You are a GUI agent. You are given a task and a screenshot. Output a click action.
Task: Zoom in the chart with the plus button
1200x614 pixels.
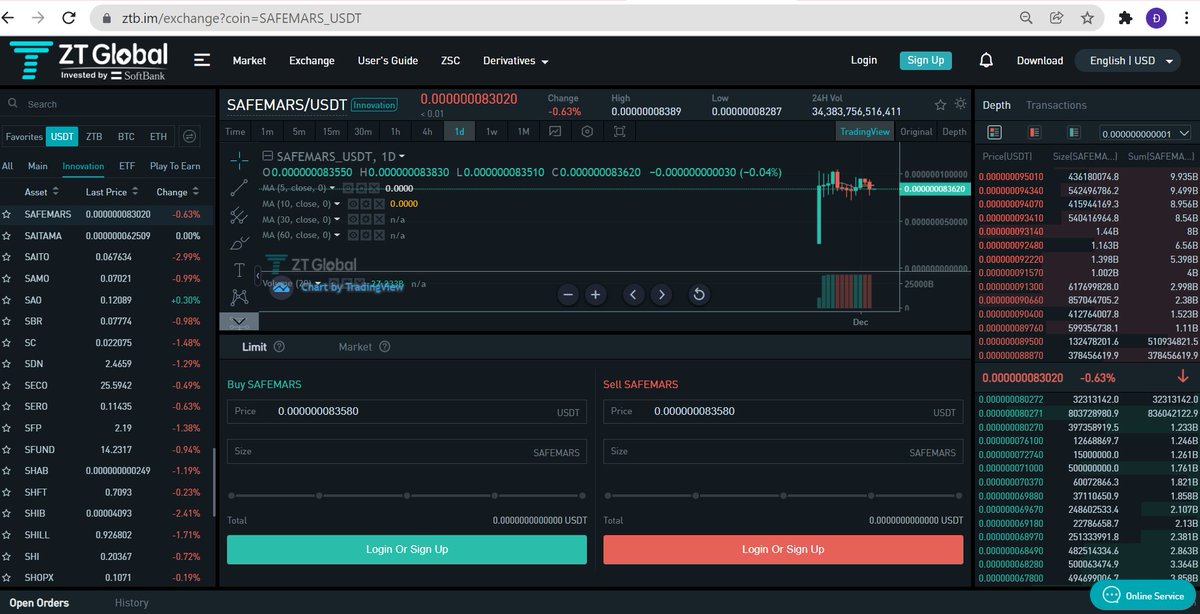click(595, 294)
